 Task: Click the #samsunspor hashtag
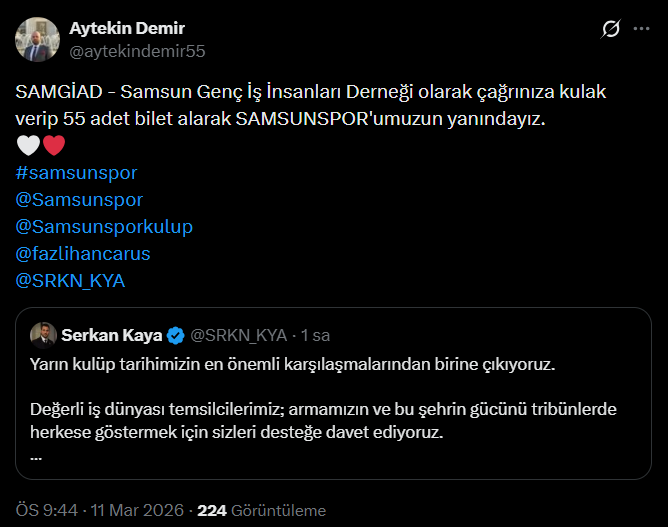pos(77,173)
